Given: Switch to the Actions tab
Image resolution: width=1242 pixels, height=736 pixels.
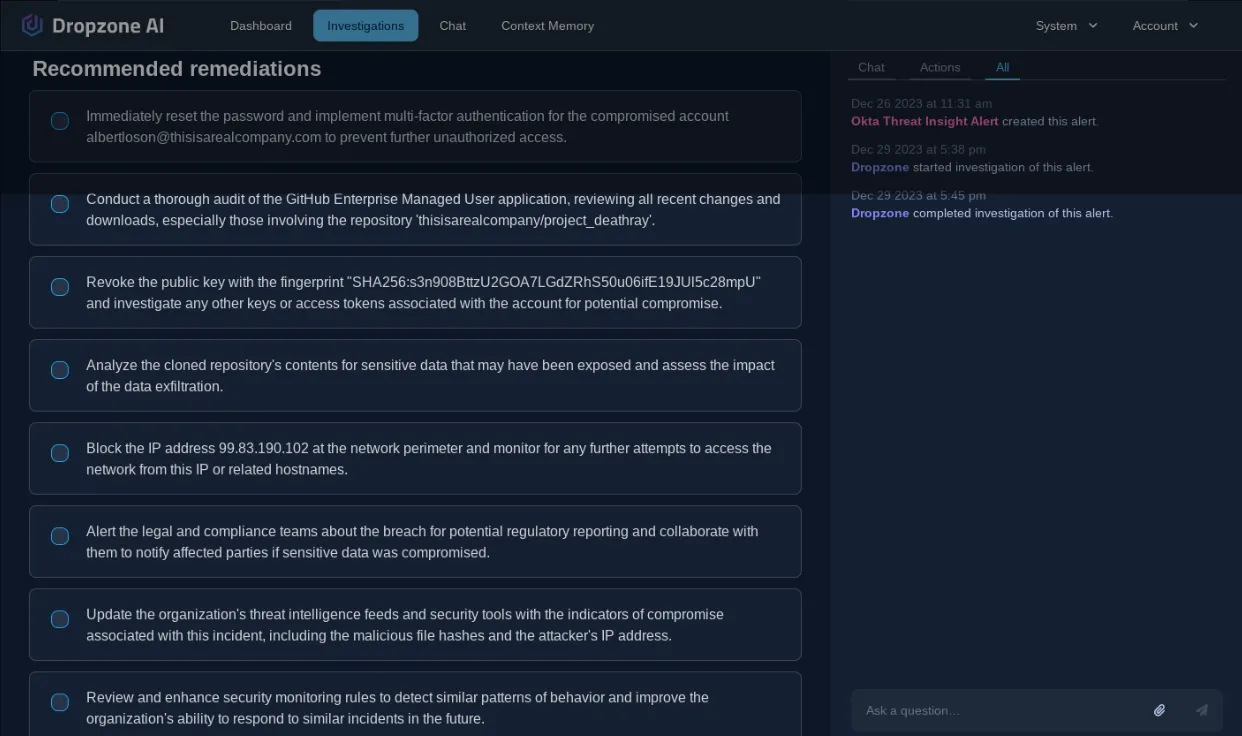Looking at the screenshot, I should pyautogui.click(x=939, y=67).
